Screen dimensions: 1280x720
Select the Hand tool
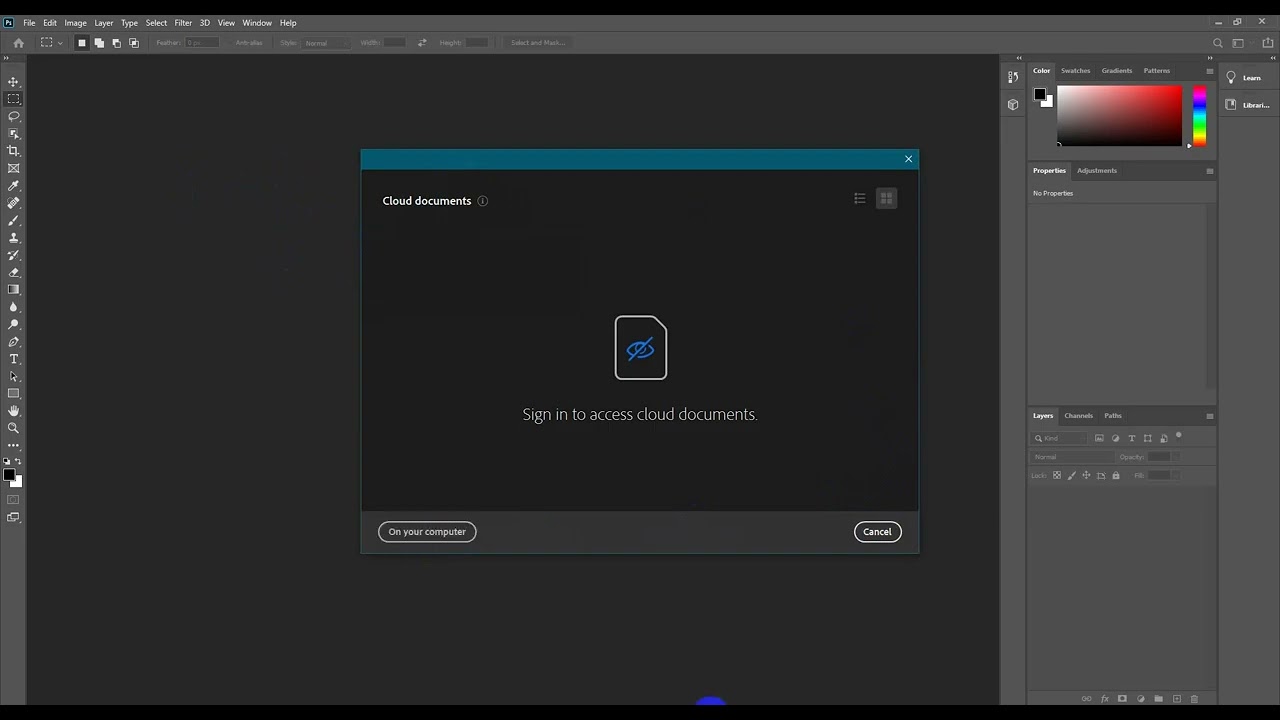[13, 411]
